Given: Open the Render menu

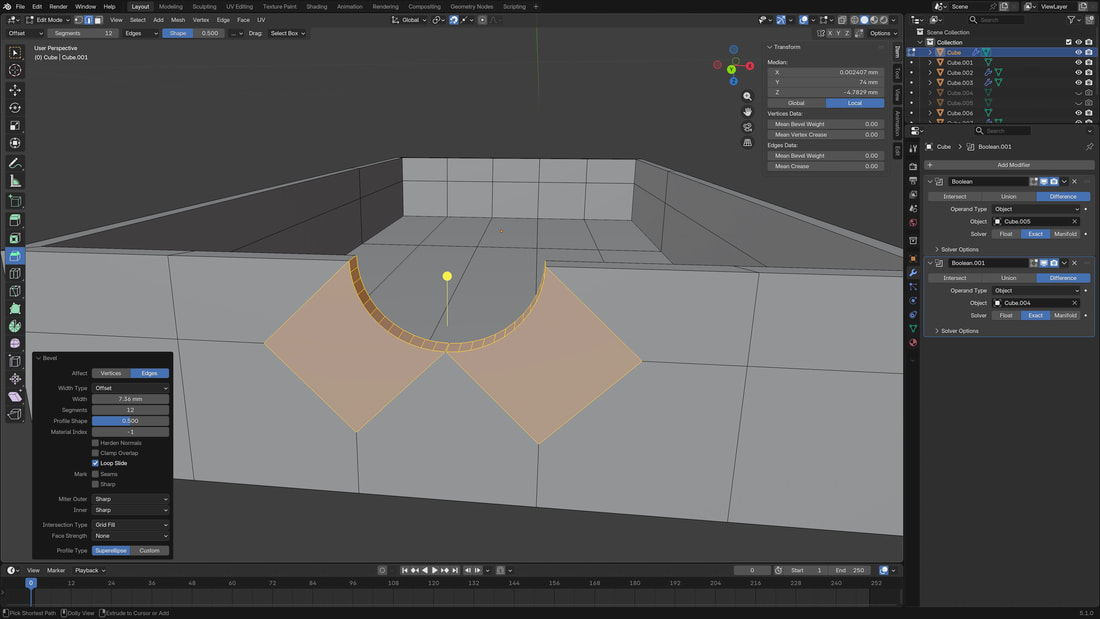Looking at the screenshot, I should tap(58, 6).
